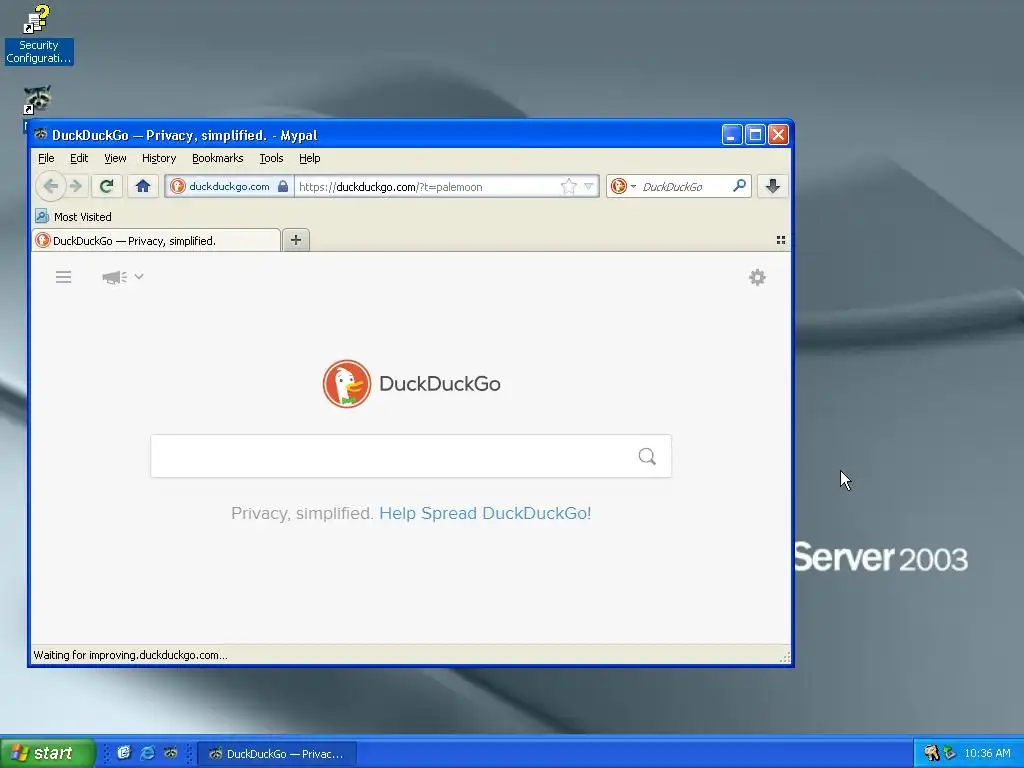Click the system clock 10:36 AM
The width and height of the screenshot is (1024, 768).
coord(987,753)
